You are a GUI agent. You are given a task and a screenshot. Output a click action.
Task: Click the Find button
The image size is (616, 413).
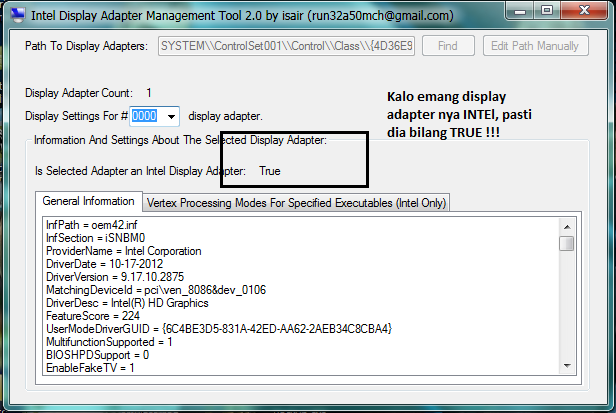point(448,46)
